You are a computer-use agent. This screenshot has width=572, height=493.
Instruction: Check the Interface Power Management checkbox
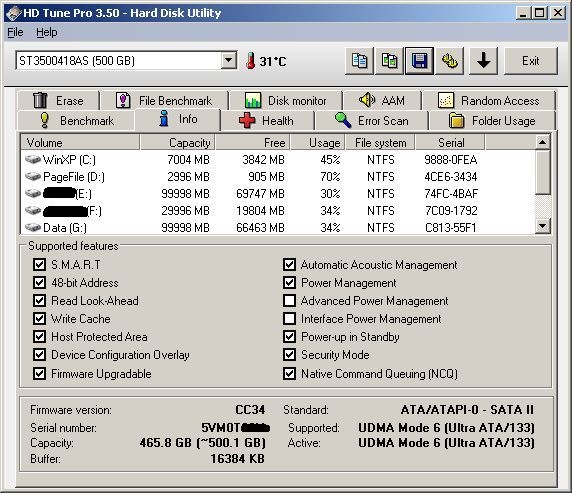(289, 318)
